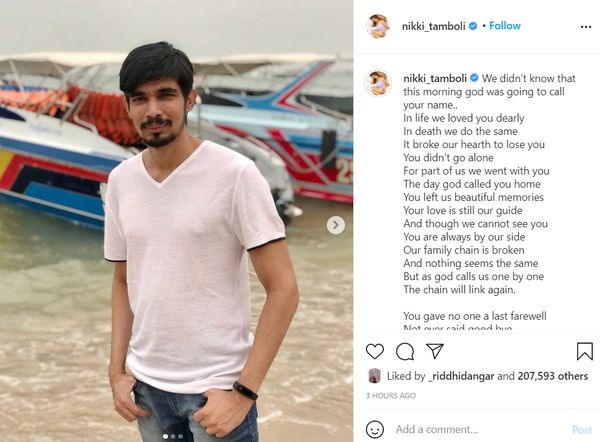The height and width of the screenshot is (442, 600).
Task: Open comments via speech bubble icon
Action: pos(405,351)
